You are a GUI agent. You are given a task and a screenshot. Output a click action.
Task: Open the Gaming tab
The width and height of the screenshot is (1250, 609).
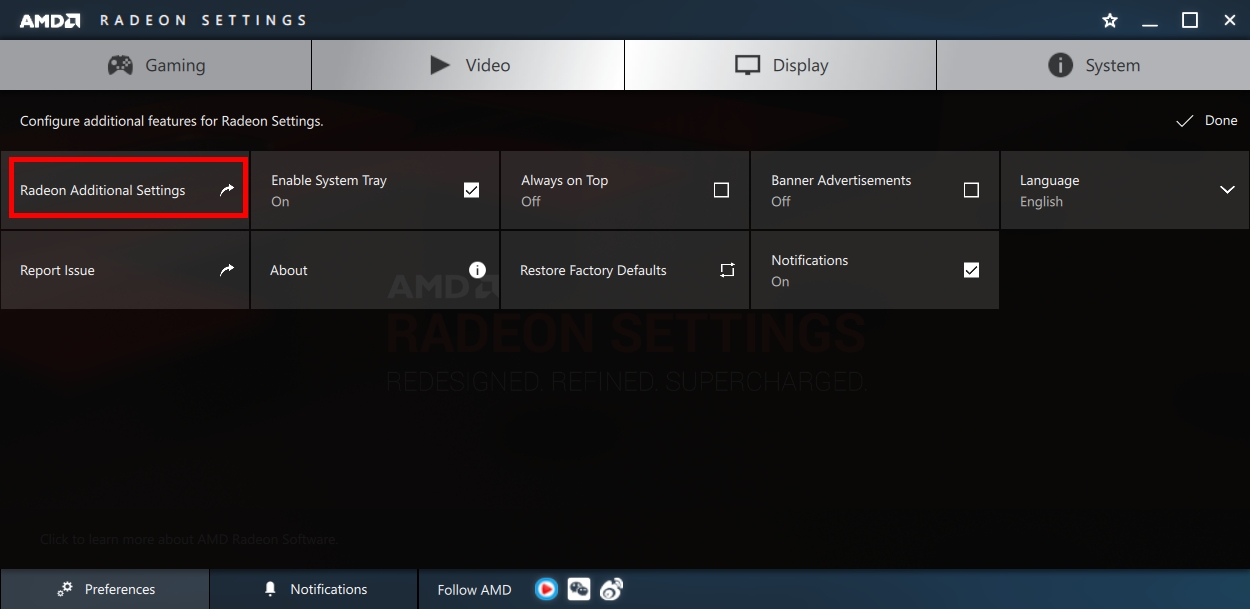pos(155,65)
